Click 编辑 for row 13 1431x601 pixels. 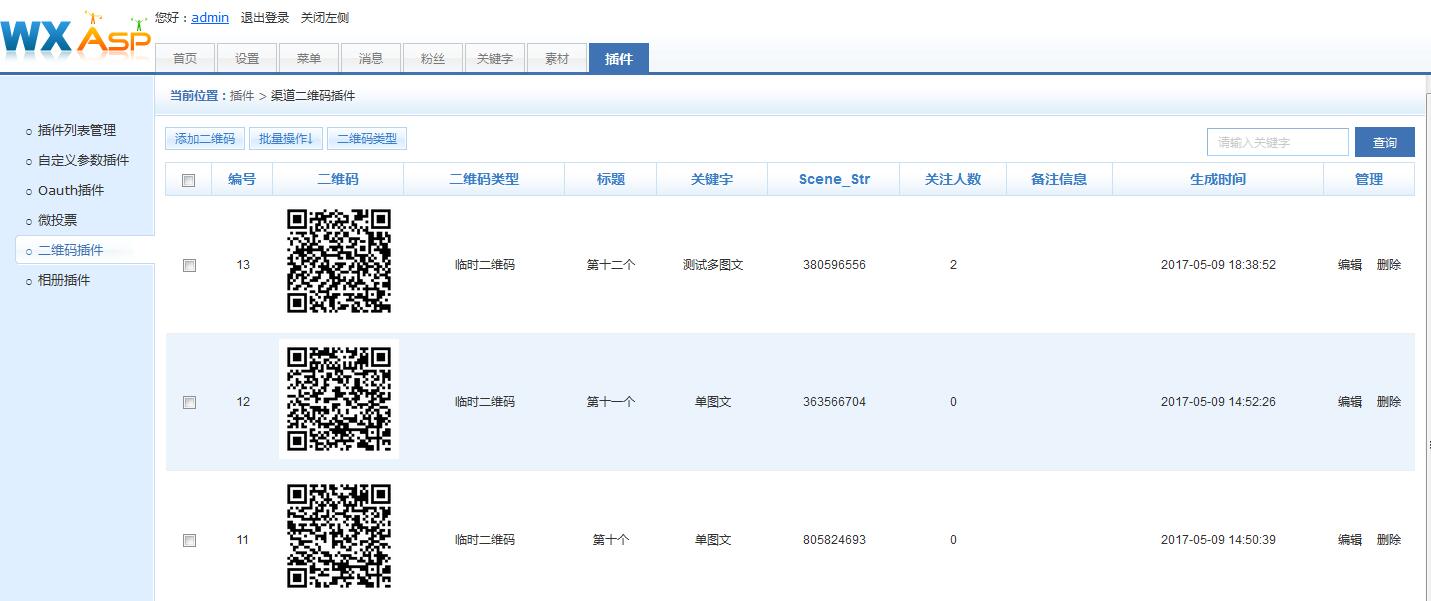(1350, 265)
